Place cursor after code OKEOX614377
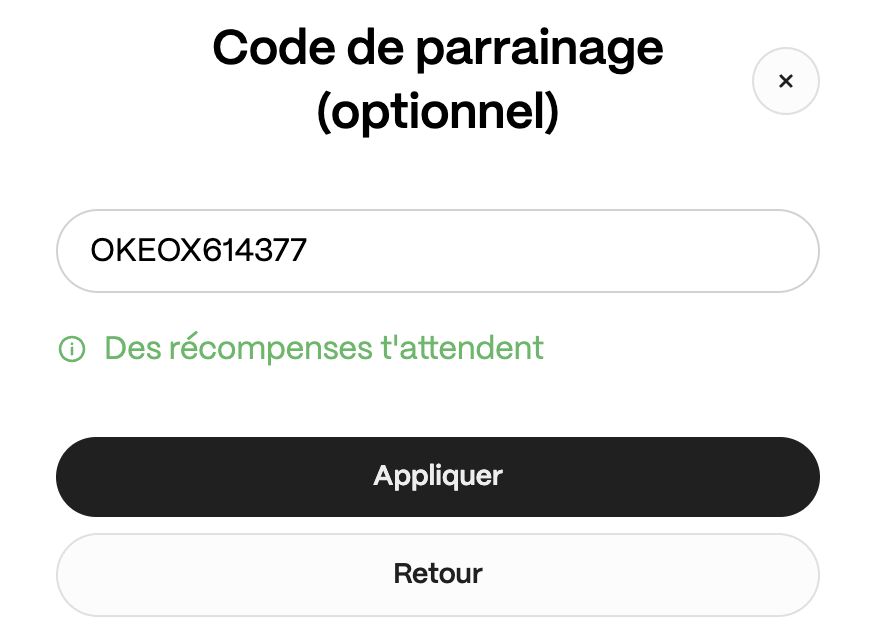The height and width of the screenshot is (626, 878). [x=310, y=251]
